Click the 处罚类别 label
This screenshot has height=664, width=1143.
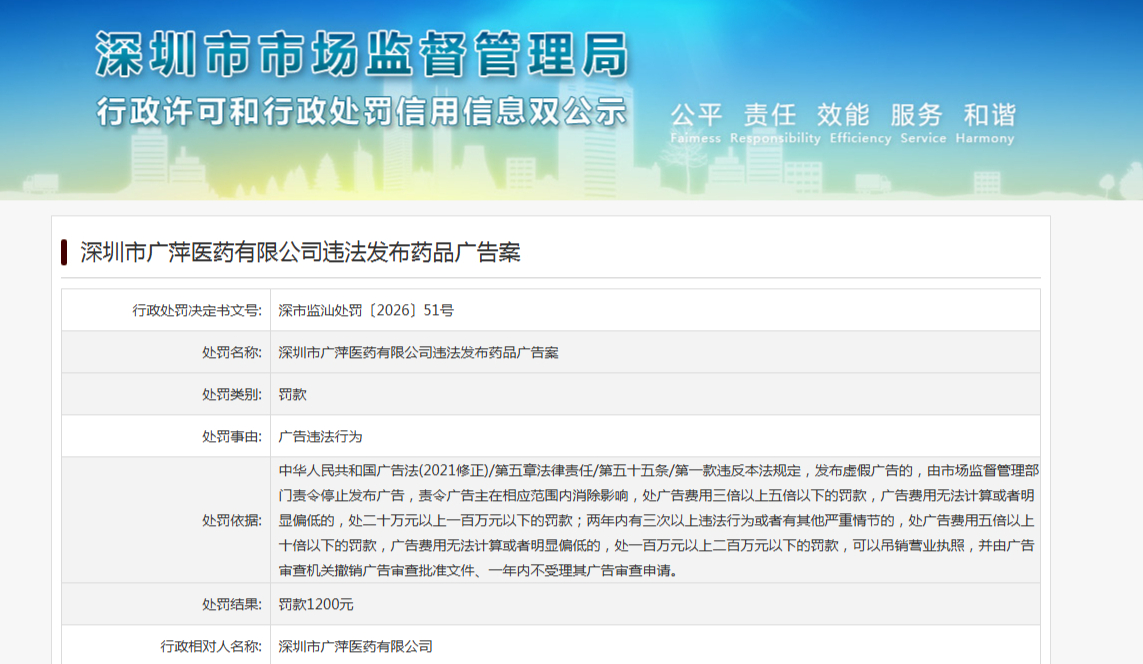point(232,394)
